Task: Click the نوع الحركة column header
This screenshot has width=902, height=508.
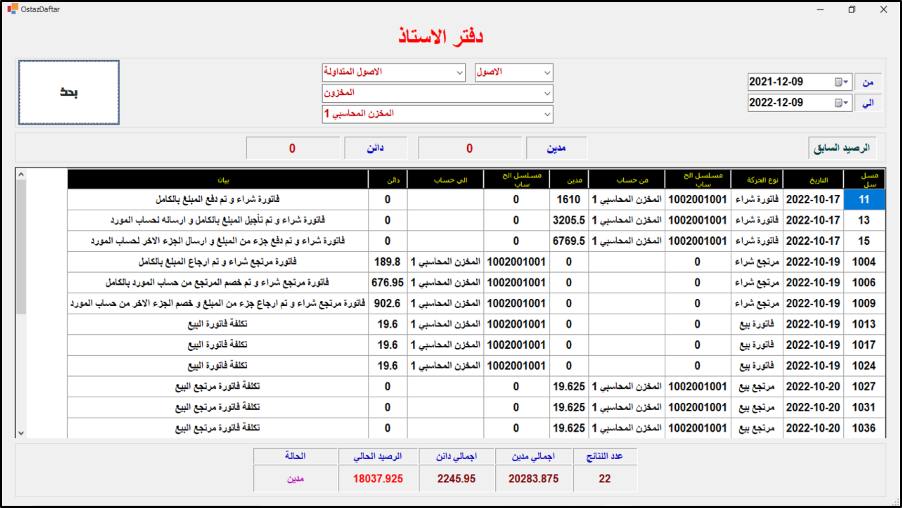Action: pyautogui.click(x=756, y=179)
